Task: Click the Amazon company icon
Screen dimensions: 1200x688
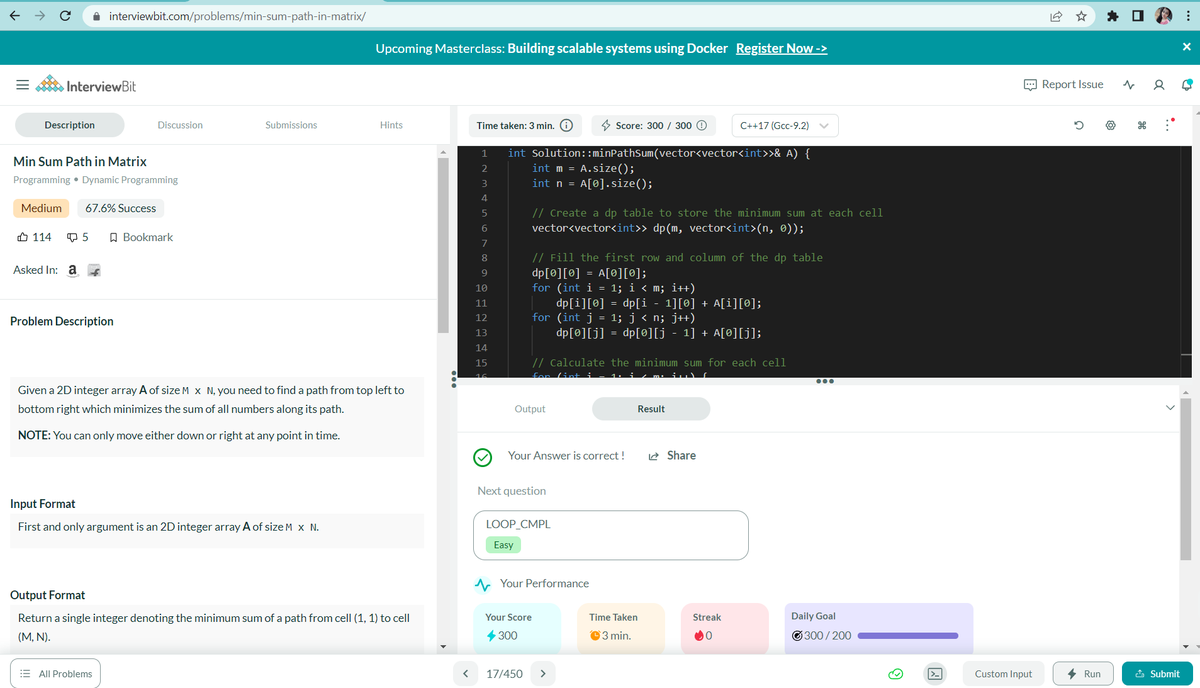Action: tap(72, 270)
